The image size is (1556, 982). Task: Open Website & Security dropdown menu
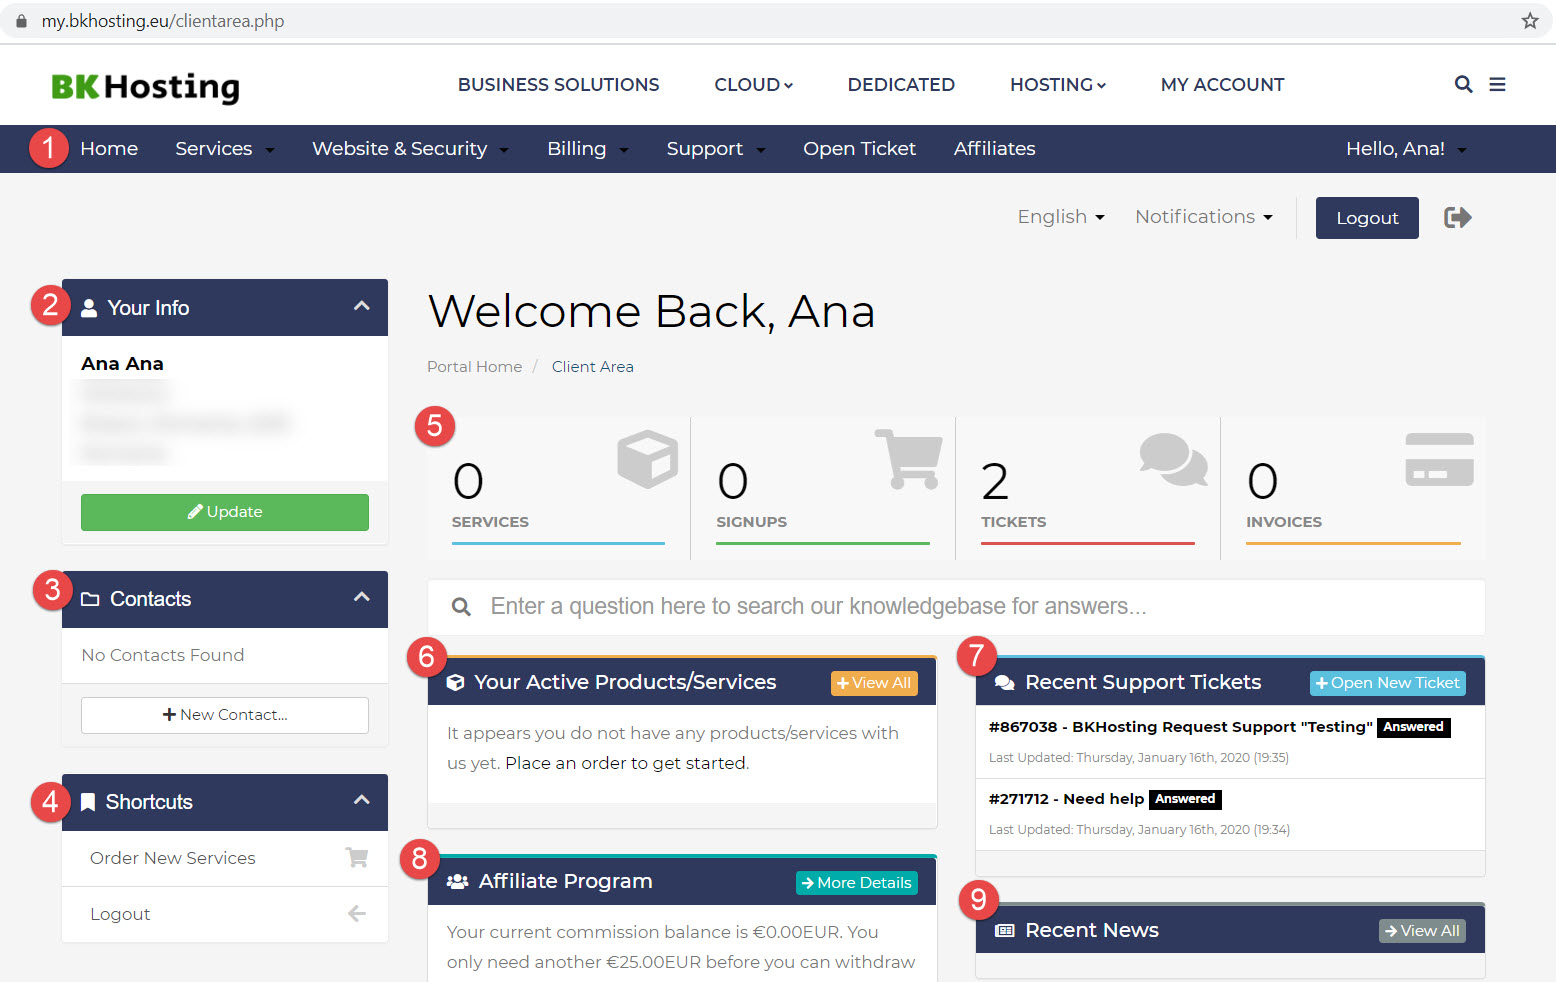pos(410,149)
